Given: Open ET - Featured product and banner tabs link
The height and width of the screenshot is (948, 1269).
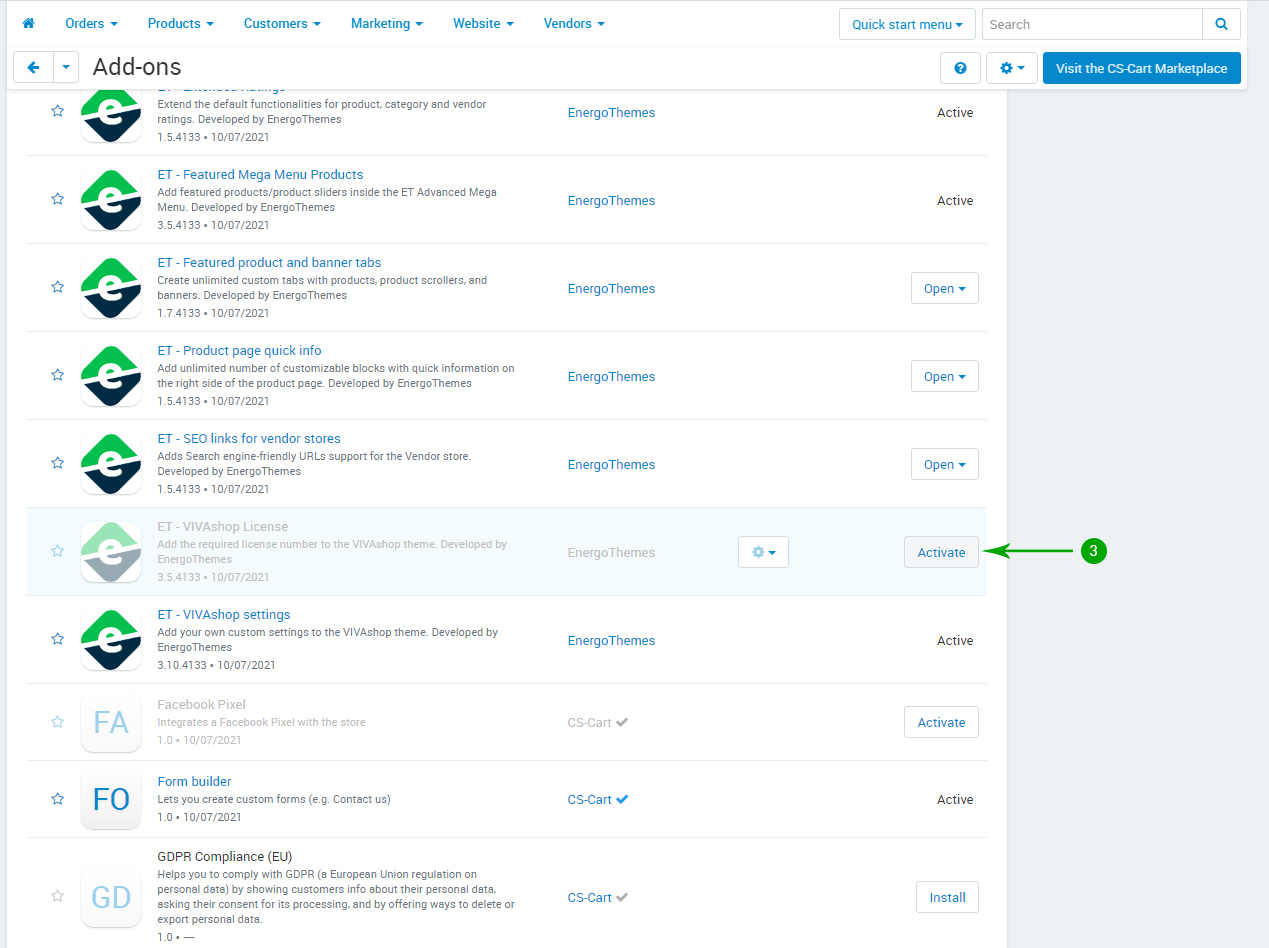Looking at the screenshot, I should [x=269, y=262].
